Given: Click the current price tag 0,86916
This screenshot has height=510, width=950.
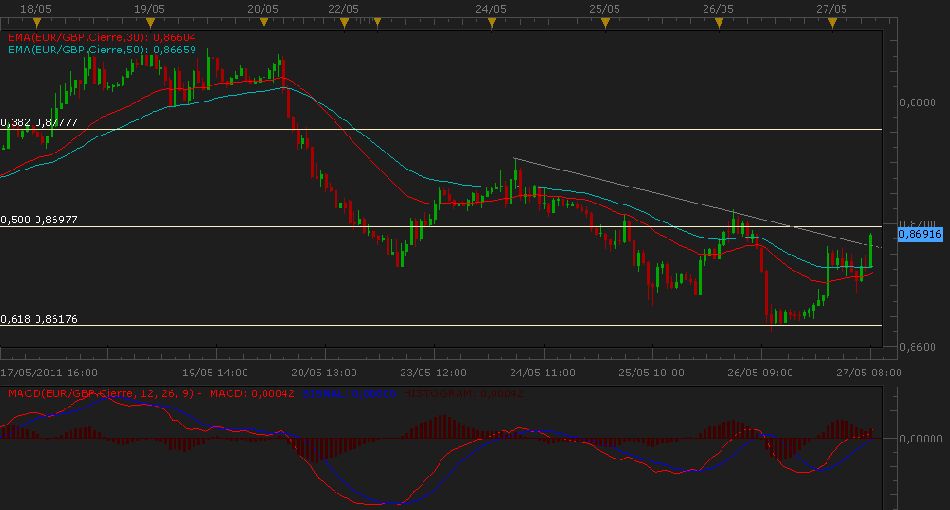Looking at the screenshot, I should pos(920,233).
